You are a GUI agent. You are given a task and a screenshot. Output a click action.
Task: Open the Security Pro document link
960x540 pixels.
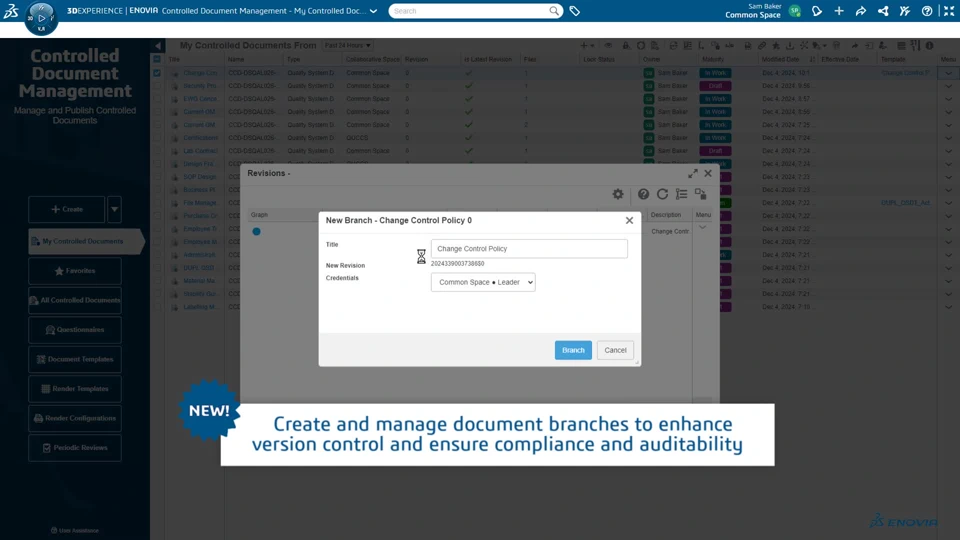(200, 86)
